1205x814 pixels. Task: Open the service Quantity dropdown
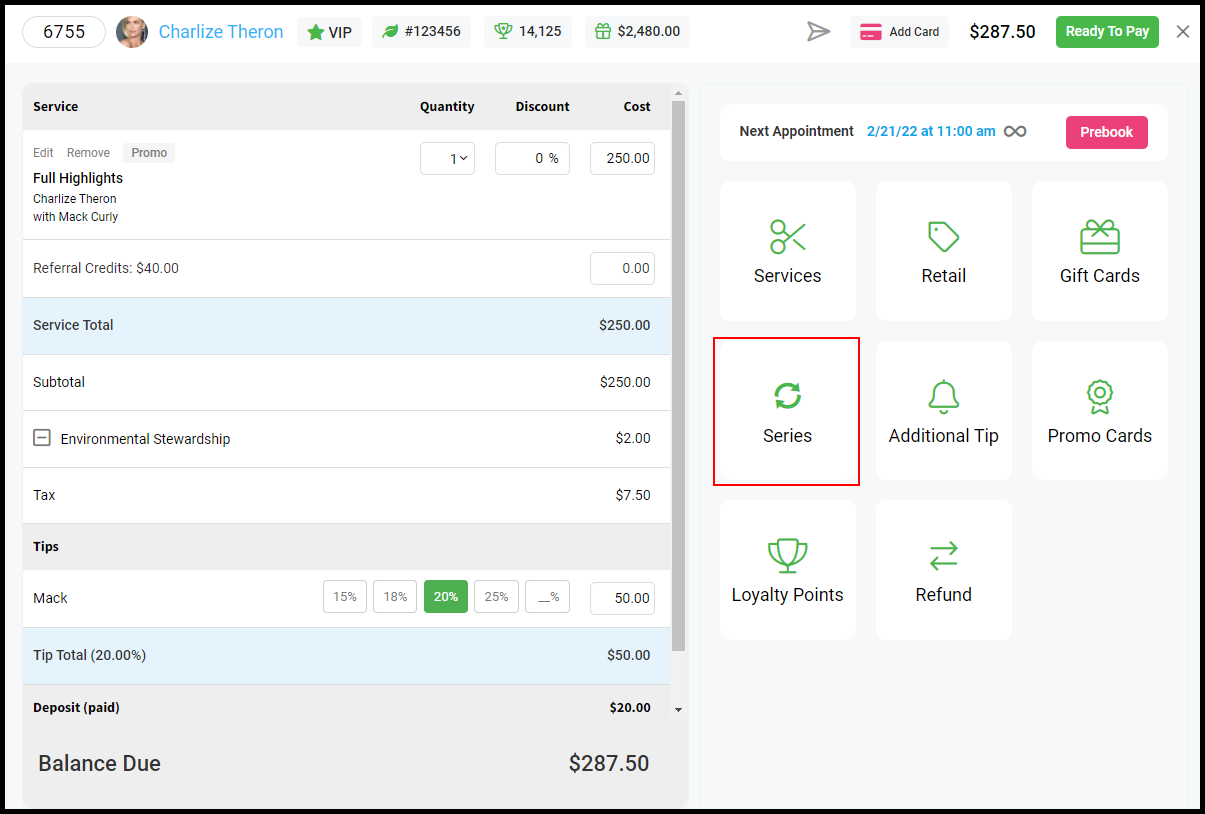coord(447,159)
